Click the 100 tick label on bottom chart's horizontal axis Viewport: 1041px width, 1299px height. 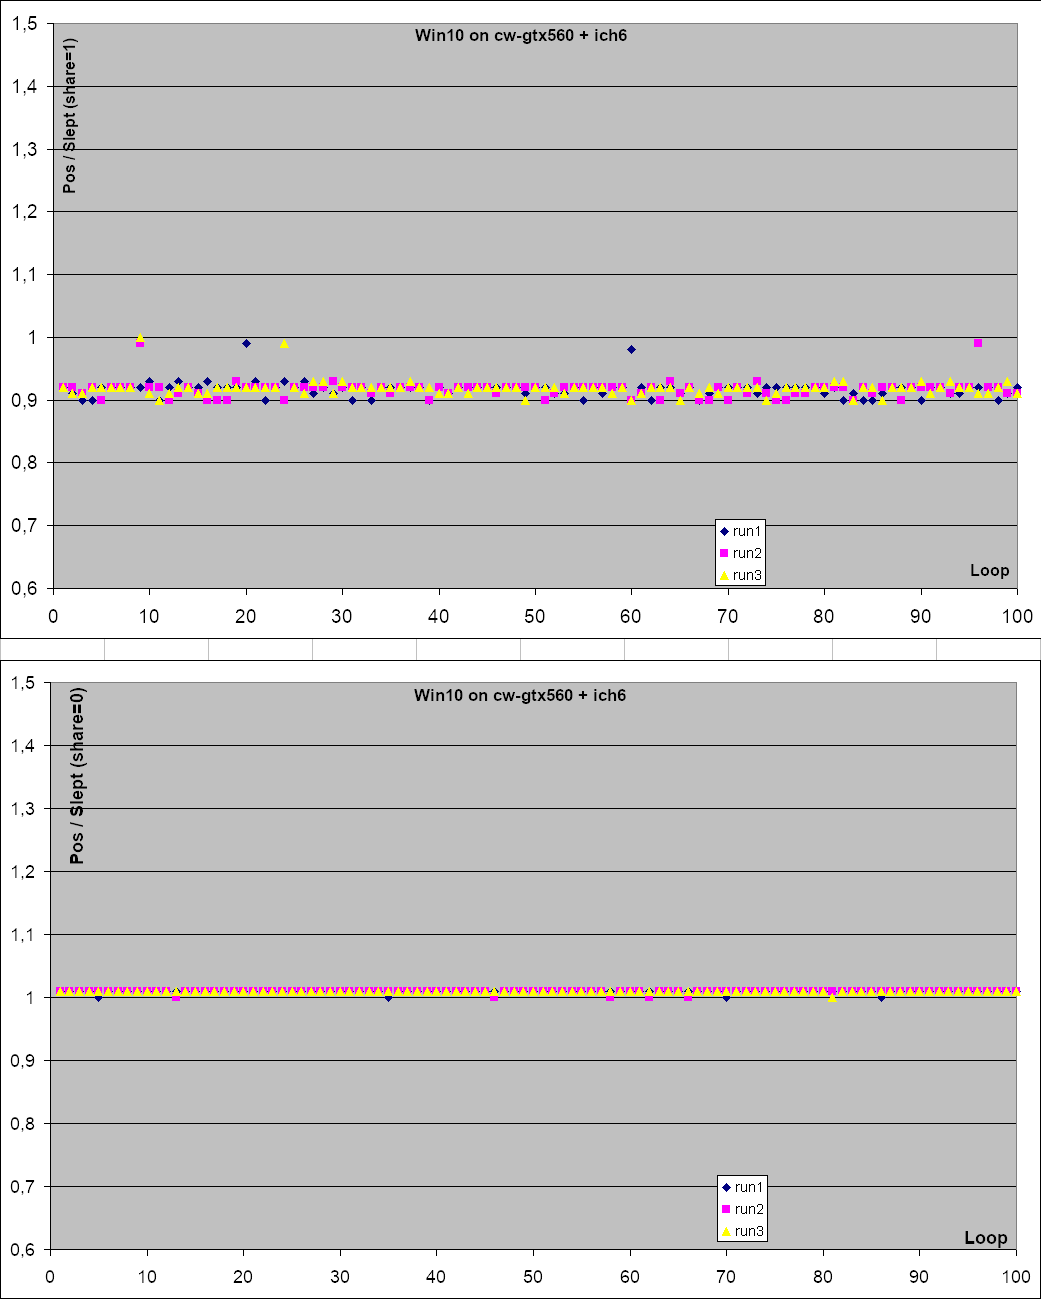click(x=1016, y=1276)
